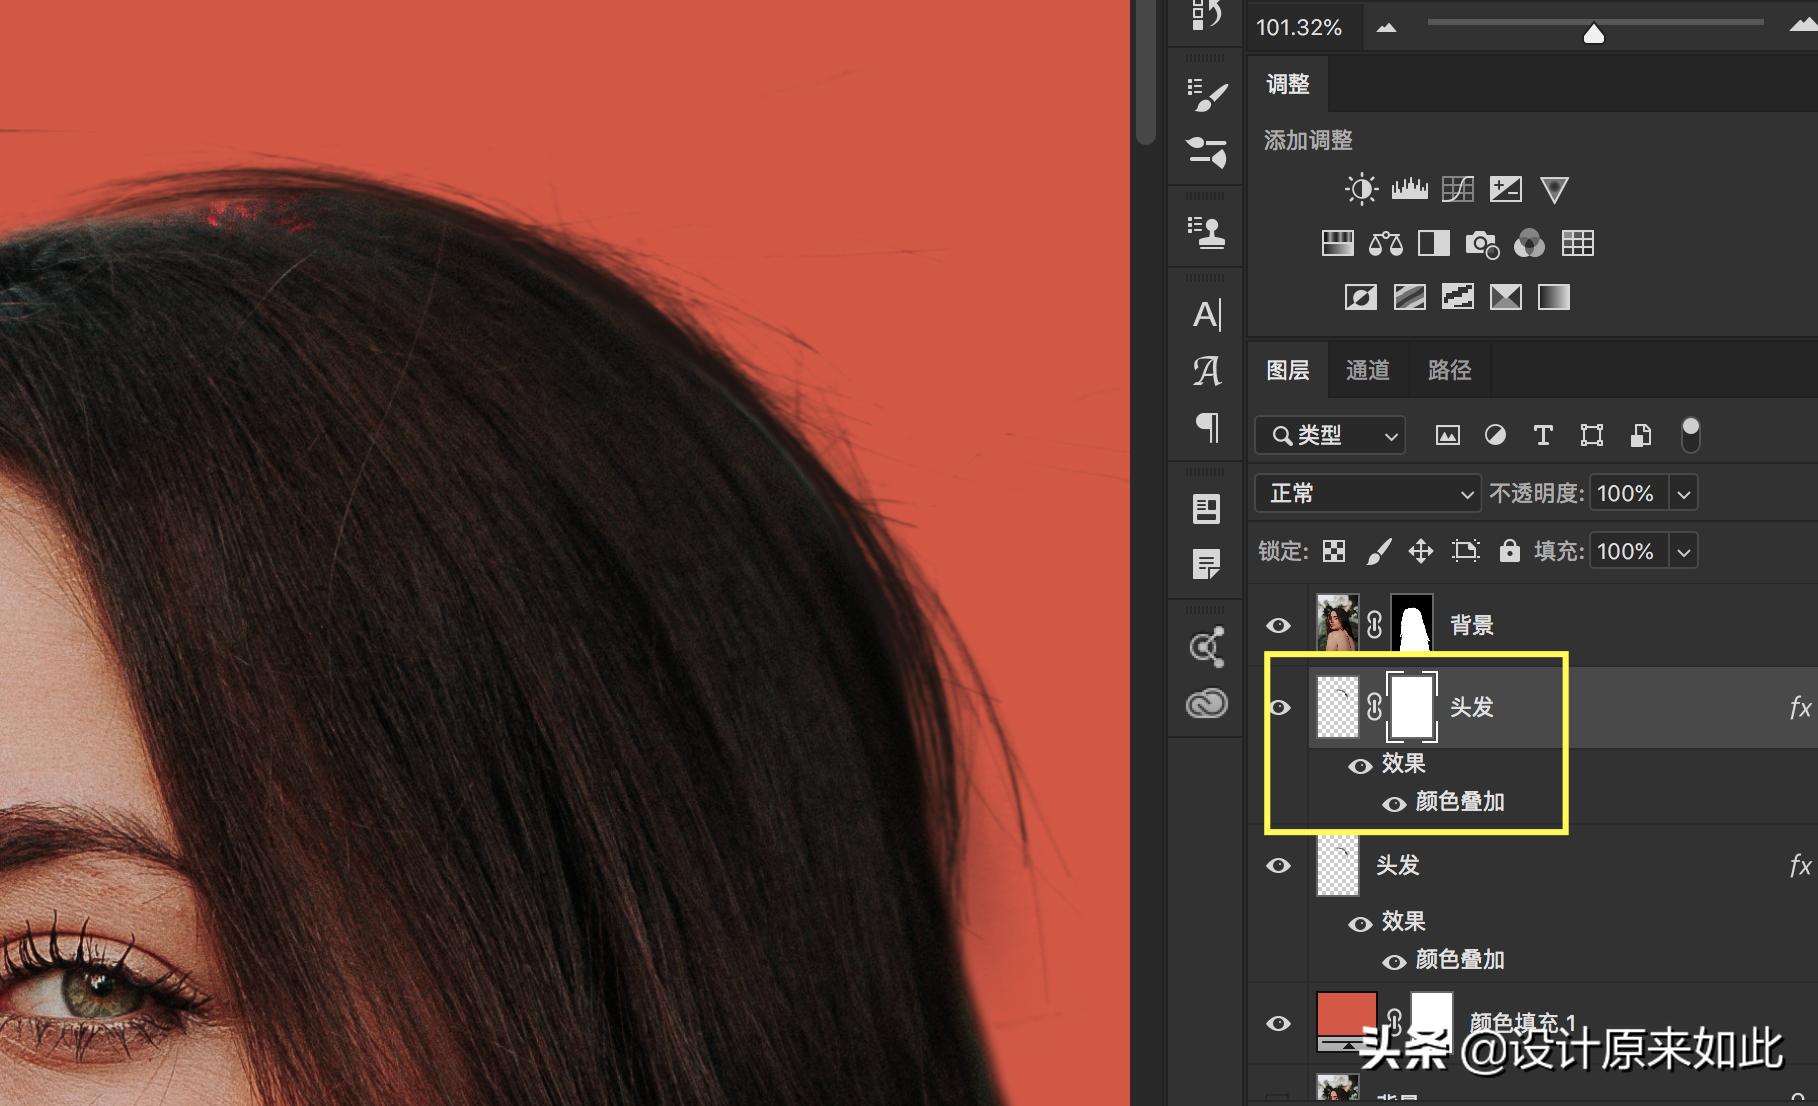1818x1106 pixels.
Task: Switch to the 通道 tab
Action: click(x=1367, y=370)
